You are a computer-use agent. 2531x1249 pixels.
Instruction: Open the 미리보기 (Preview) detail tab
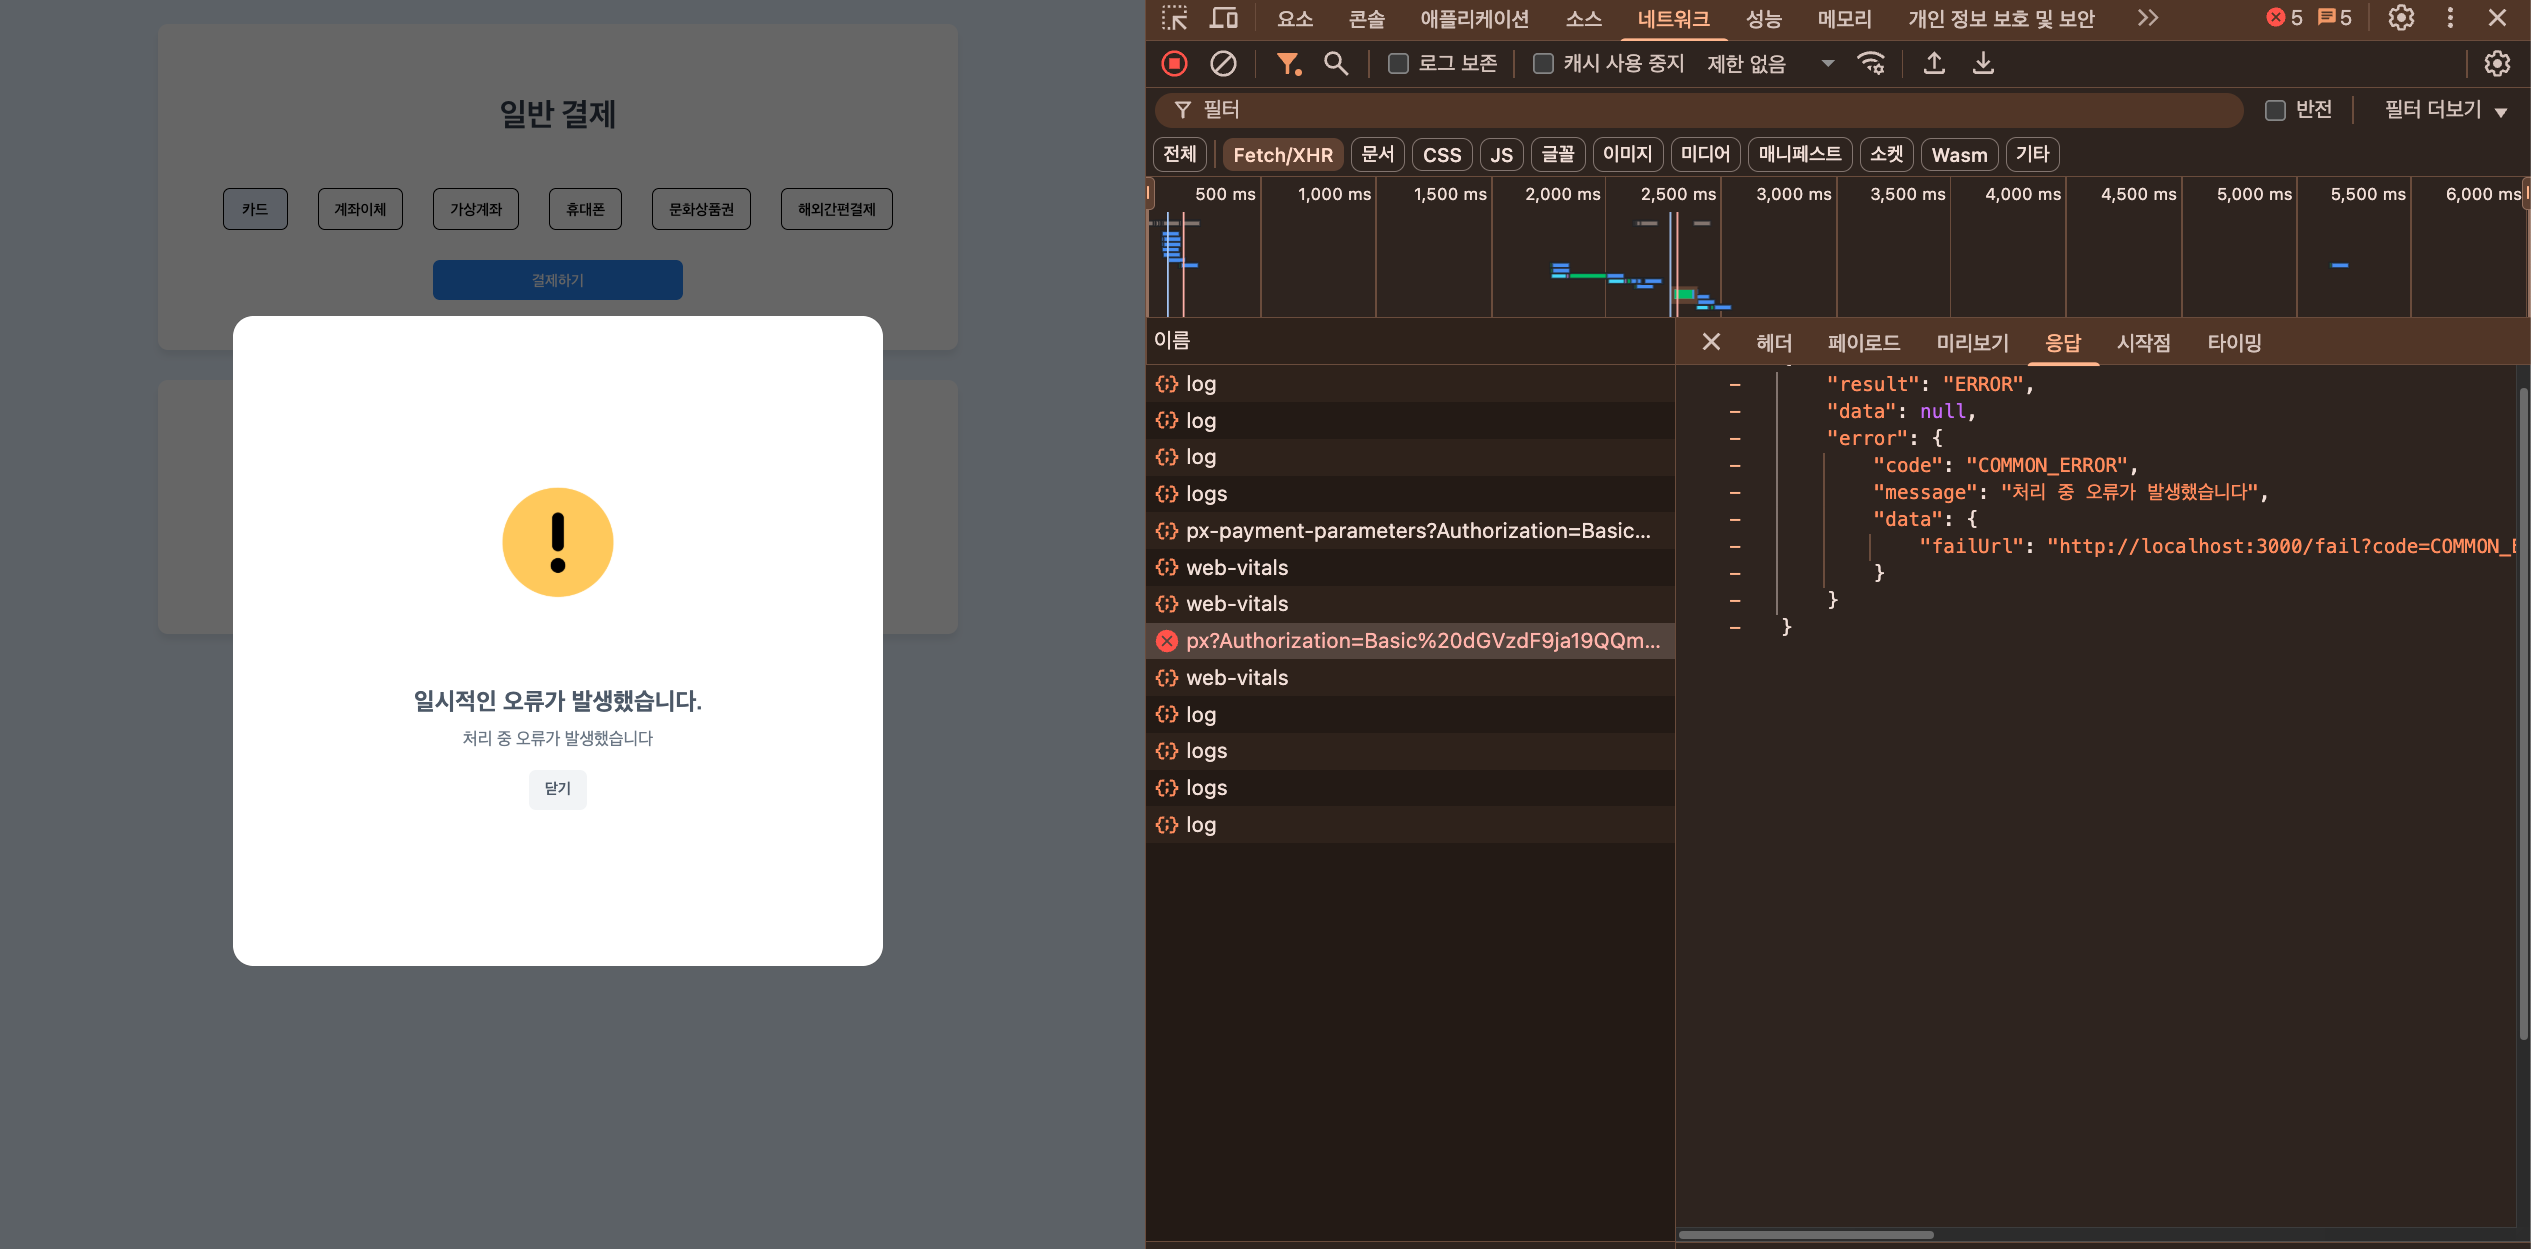pos(1972,342)
